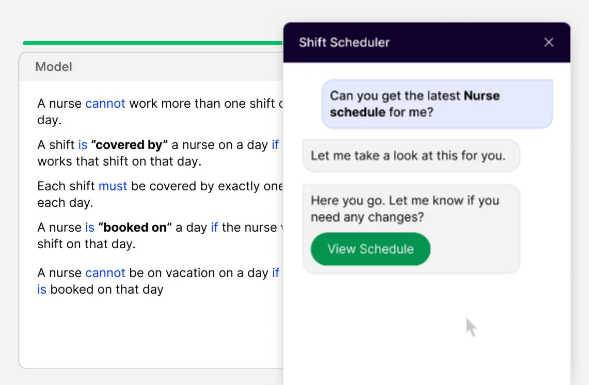This screenshot has height=385, width=589.
Task: Click the blue 'if' in the covered by rule
Action: (x=275, y=145)
